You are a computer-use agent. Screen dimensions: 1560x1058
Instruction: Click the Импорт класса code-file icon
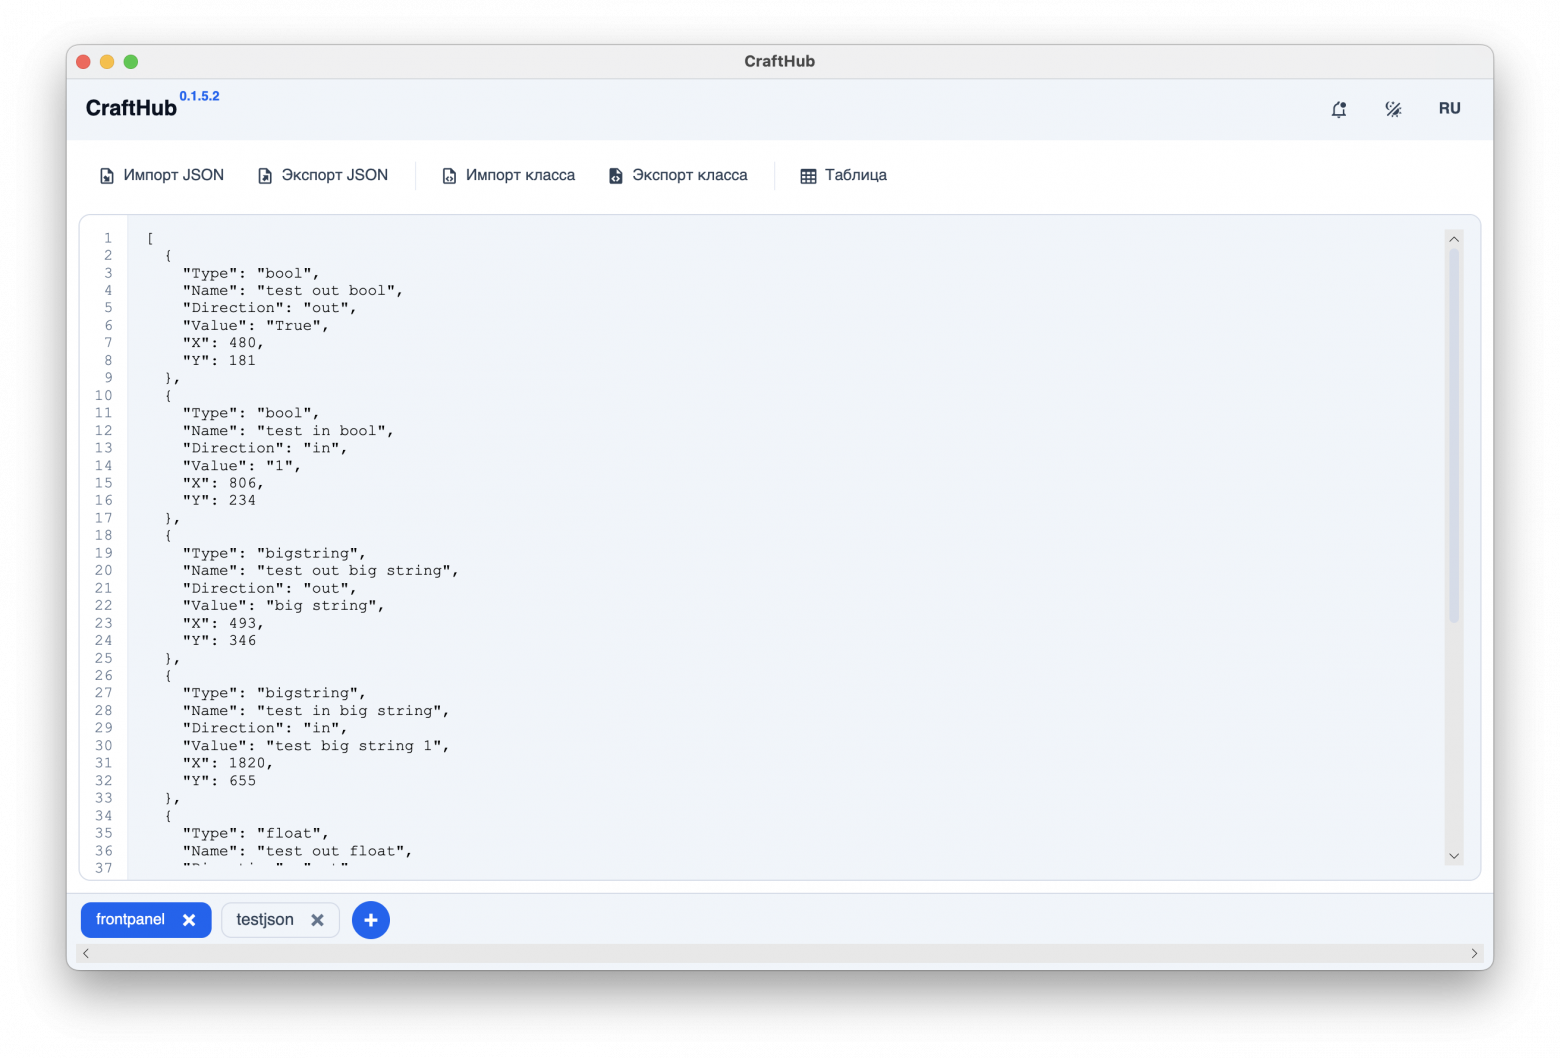point(449,176)
